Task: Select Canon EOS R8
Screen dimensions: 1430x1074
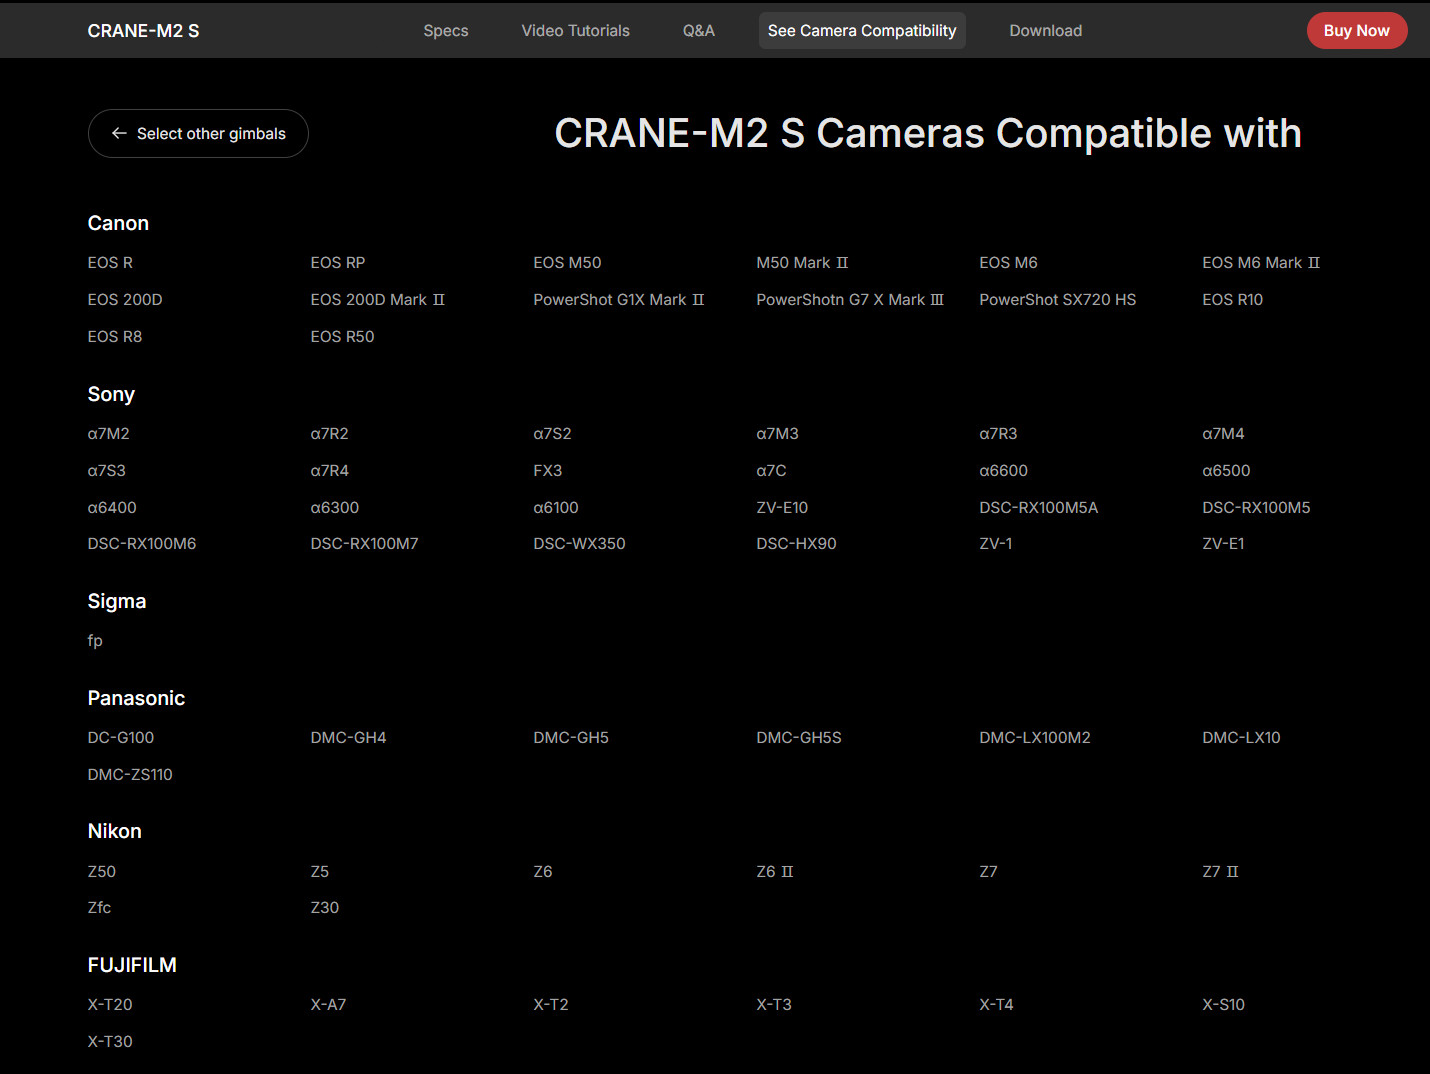Action: 115,337
